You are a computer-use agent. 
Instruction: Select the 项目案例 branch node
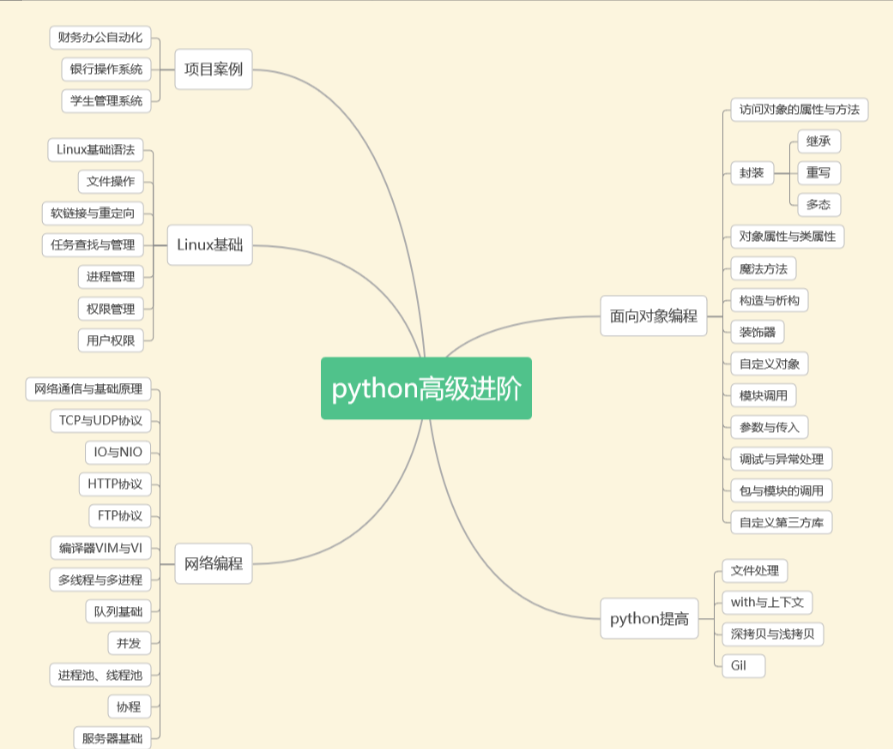[214, 69]
